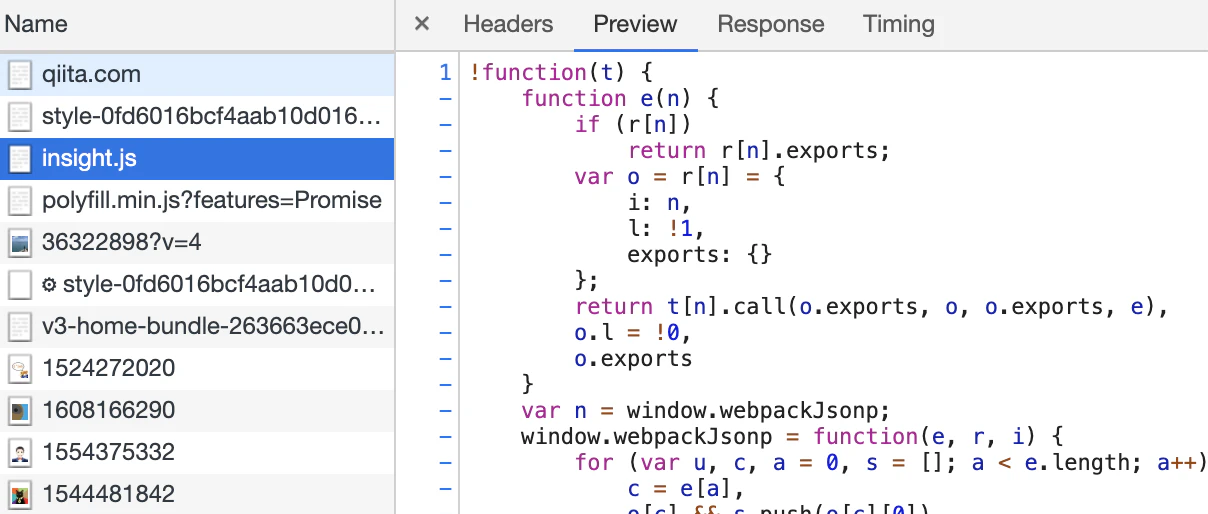
Task: Click the thumbnail icon for 1608166290
Action: [20, 411]
